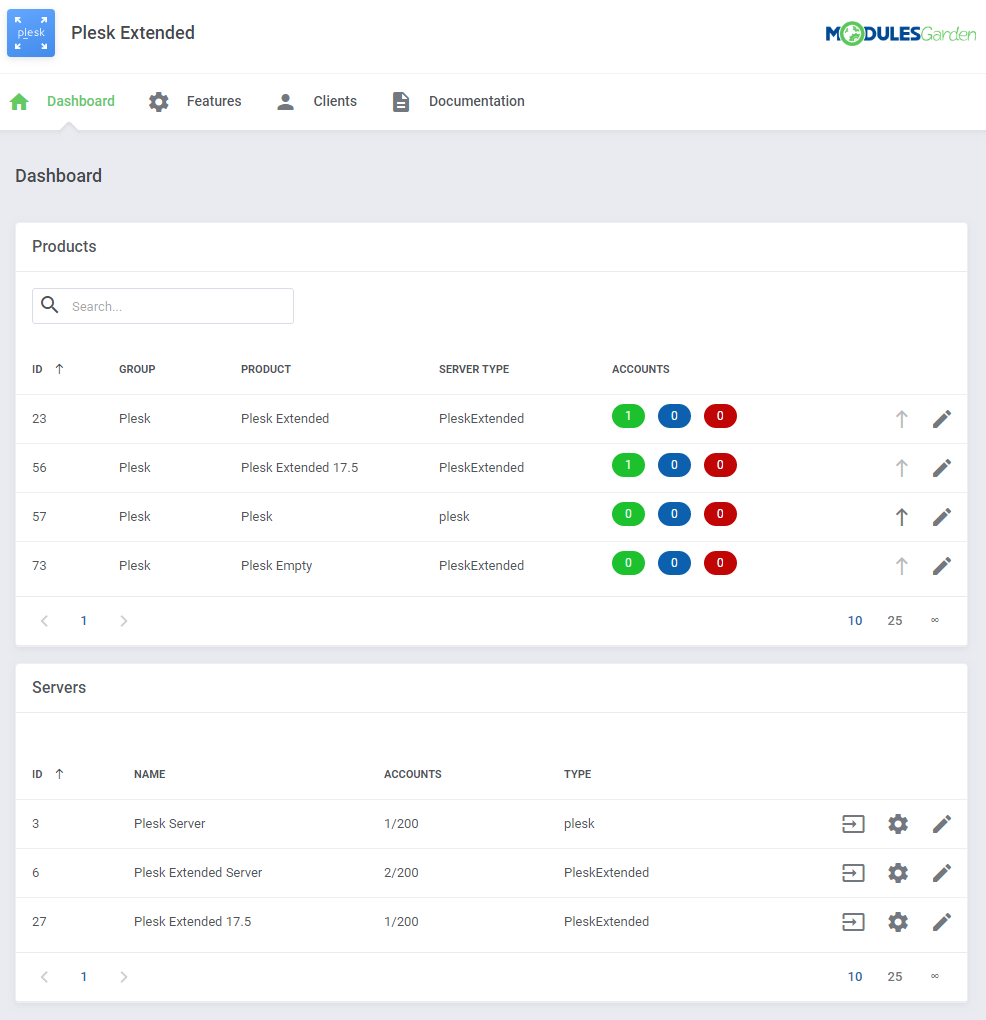Sort Servers by TYPE header
The width and height of the screenshot is (986, 1020).
tap(578, 774)
